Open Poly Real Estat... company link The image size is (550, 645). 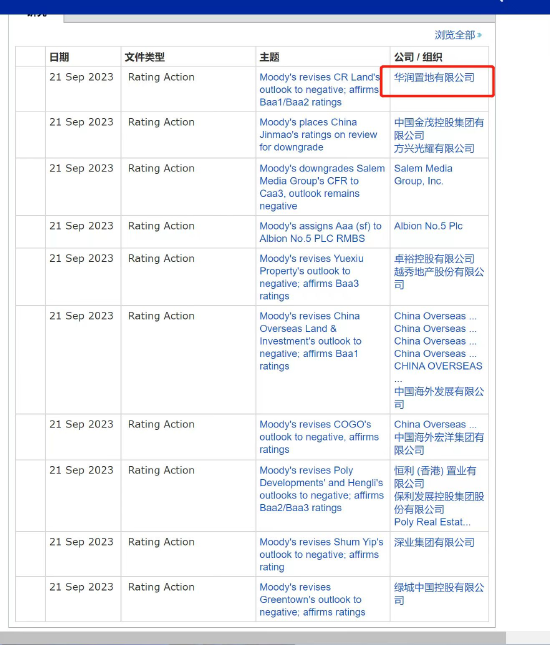point(432,522)
